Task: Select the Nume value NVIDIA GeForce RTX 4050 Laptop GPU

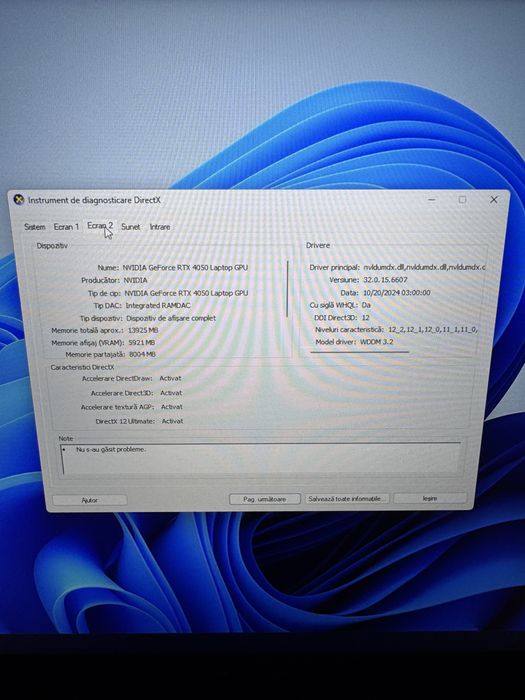Action: (185, 267)
